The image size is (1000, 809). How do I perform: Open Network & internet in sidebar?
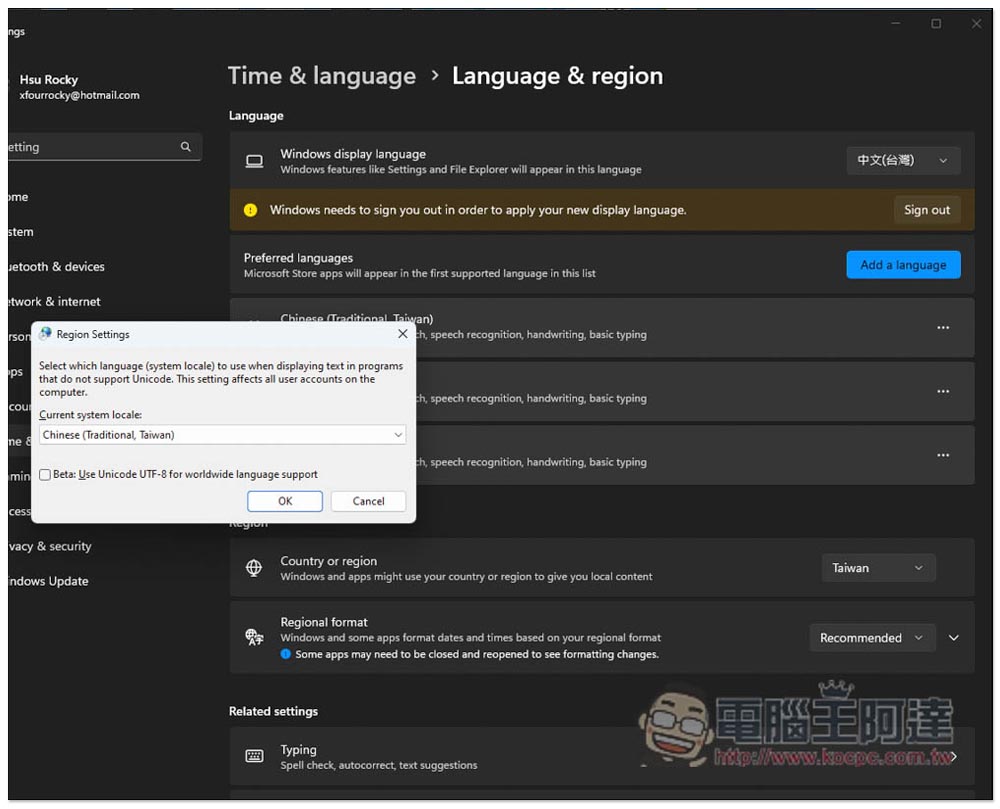(x=54, y=302)
